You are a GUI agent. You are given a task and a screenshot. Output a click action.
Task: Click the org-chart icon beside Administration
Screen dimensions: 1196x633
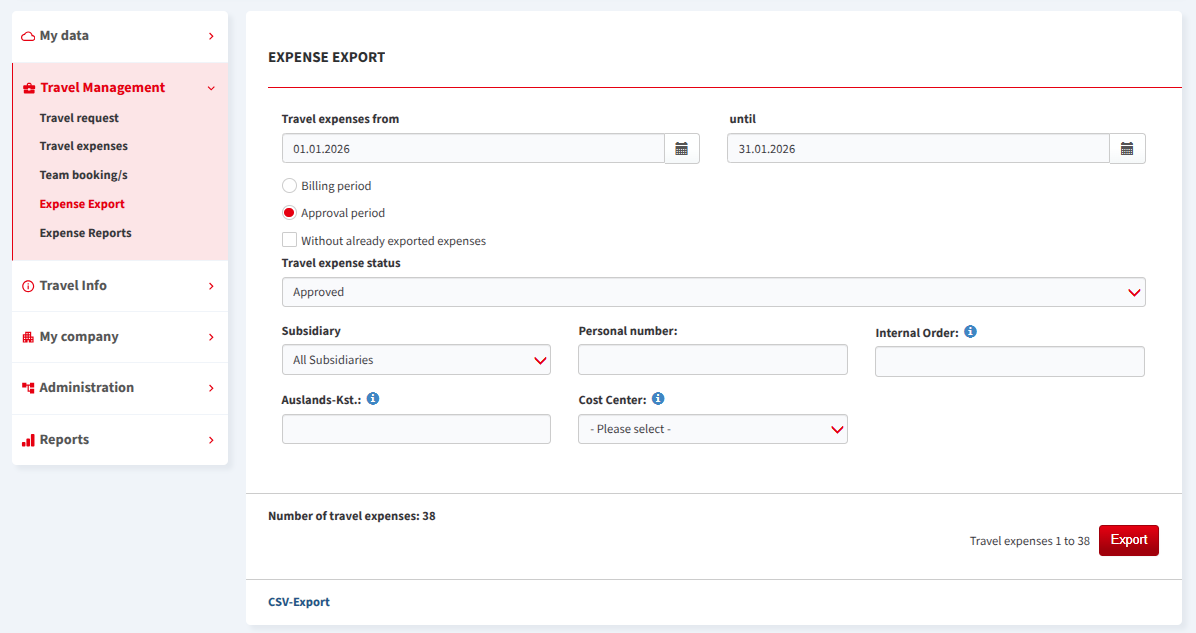pyautogui.click(x=27, y=388)
